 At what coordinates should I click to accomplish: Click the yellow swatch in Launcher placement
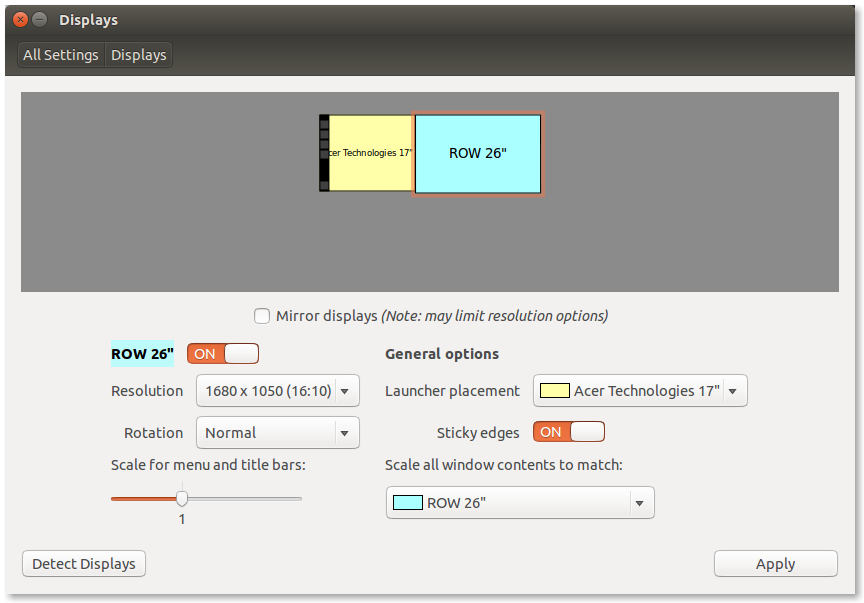point(555,391)
